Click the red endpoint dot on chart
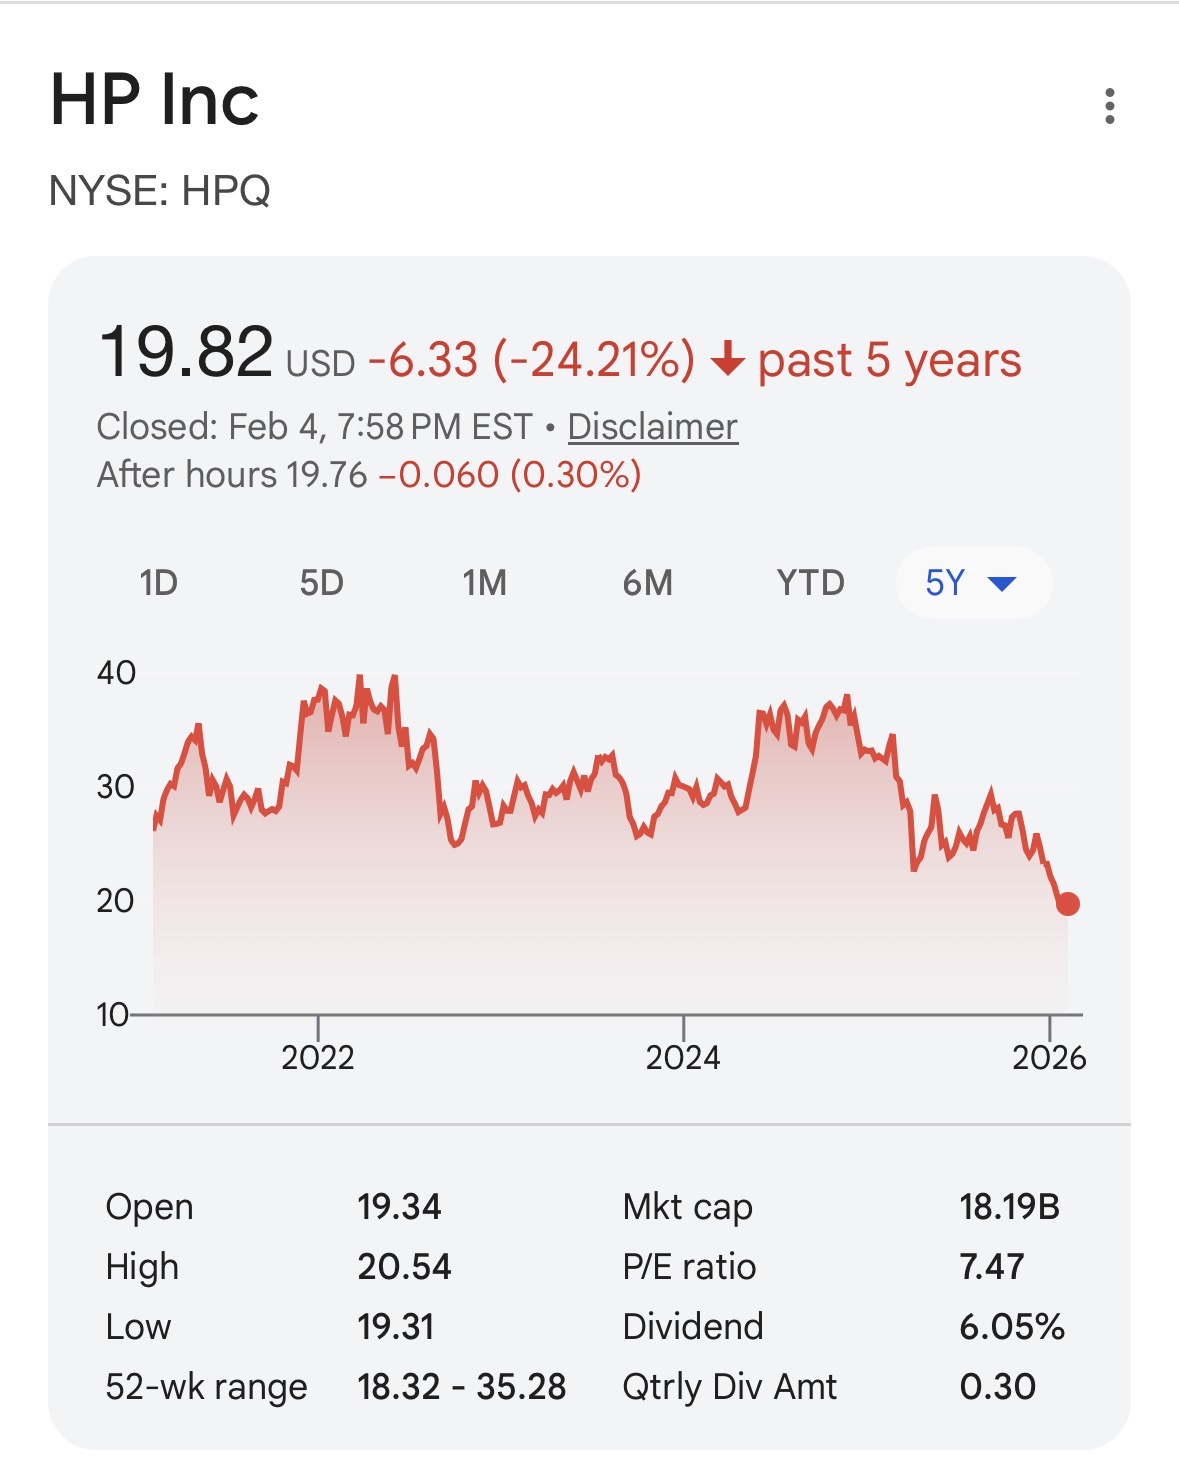This screenshot has height=1470, width=1179. click(1067, 904)
